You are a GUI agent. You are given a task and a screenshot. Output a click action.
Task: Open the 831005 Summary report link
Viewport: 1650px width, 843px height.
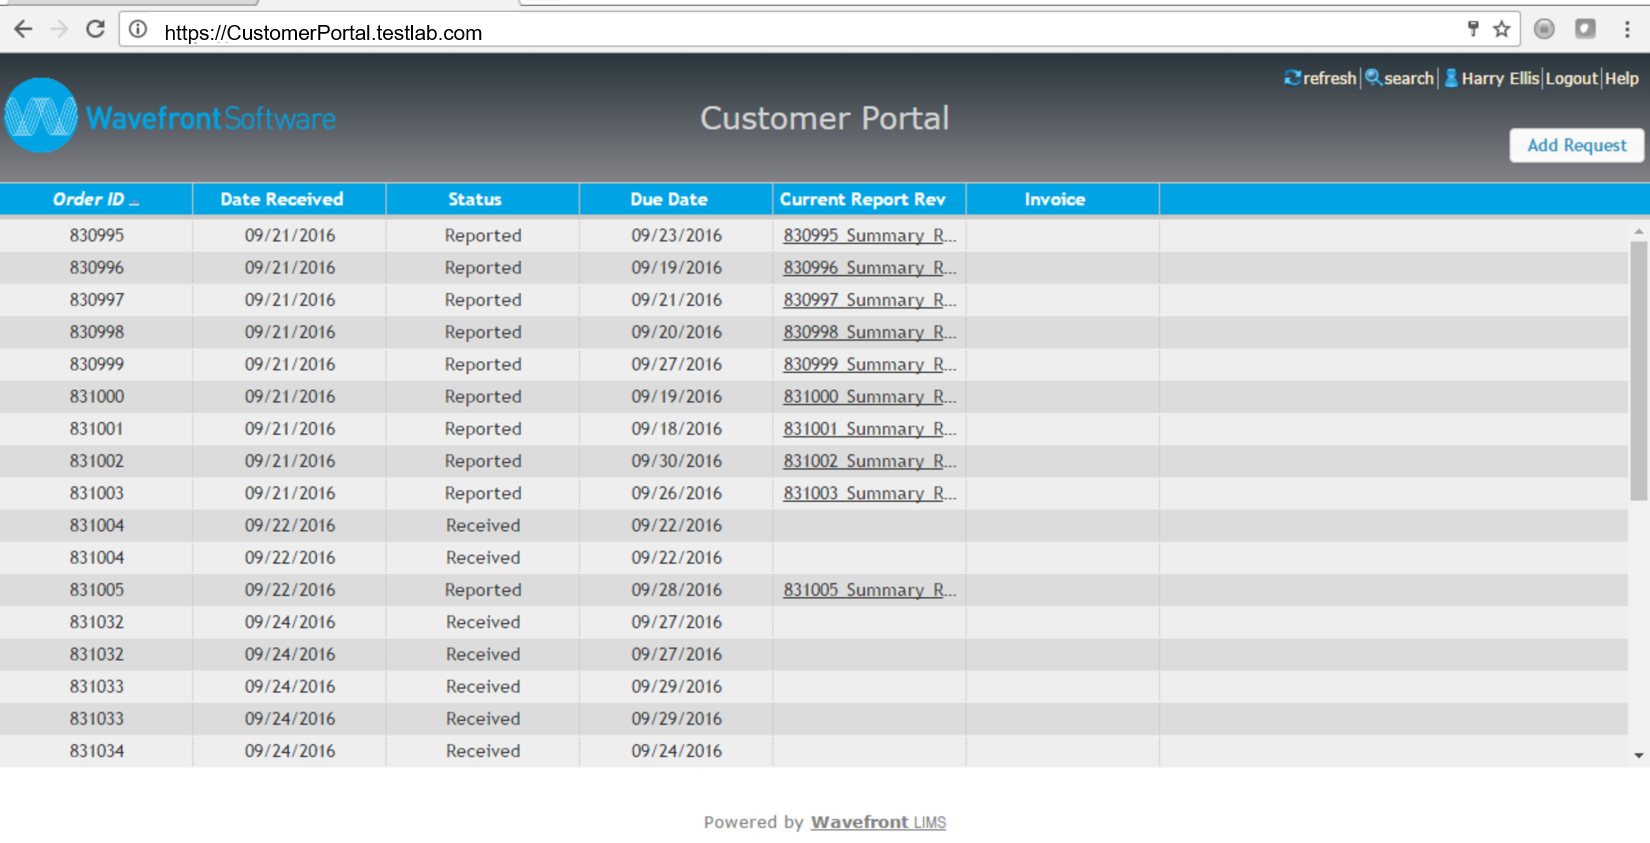869,590
